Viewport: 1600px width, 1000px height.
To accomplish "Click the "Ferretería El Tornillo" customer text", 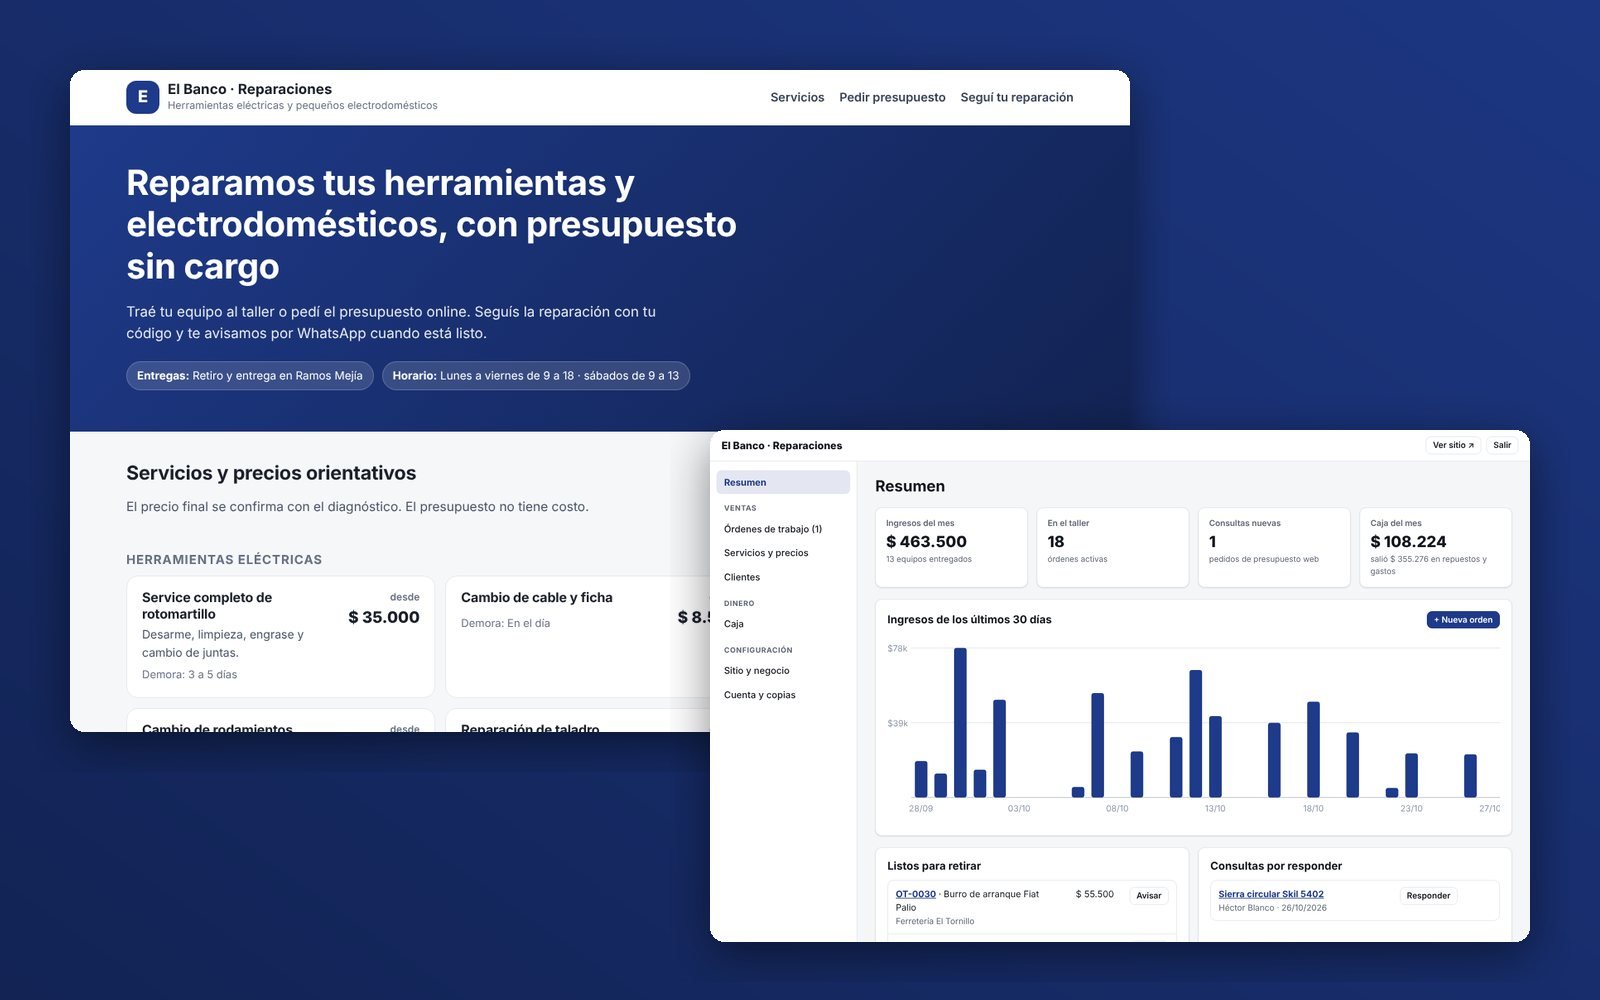I will (935, 921).
